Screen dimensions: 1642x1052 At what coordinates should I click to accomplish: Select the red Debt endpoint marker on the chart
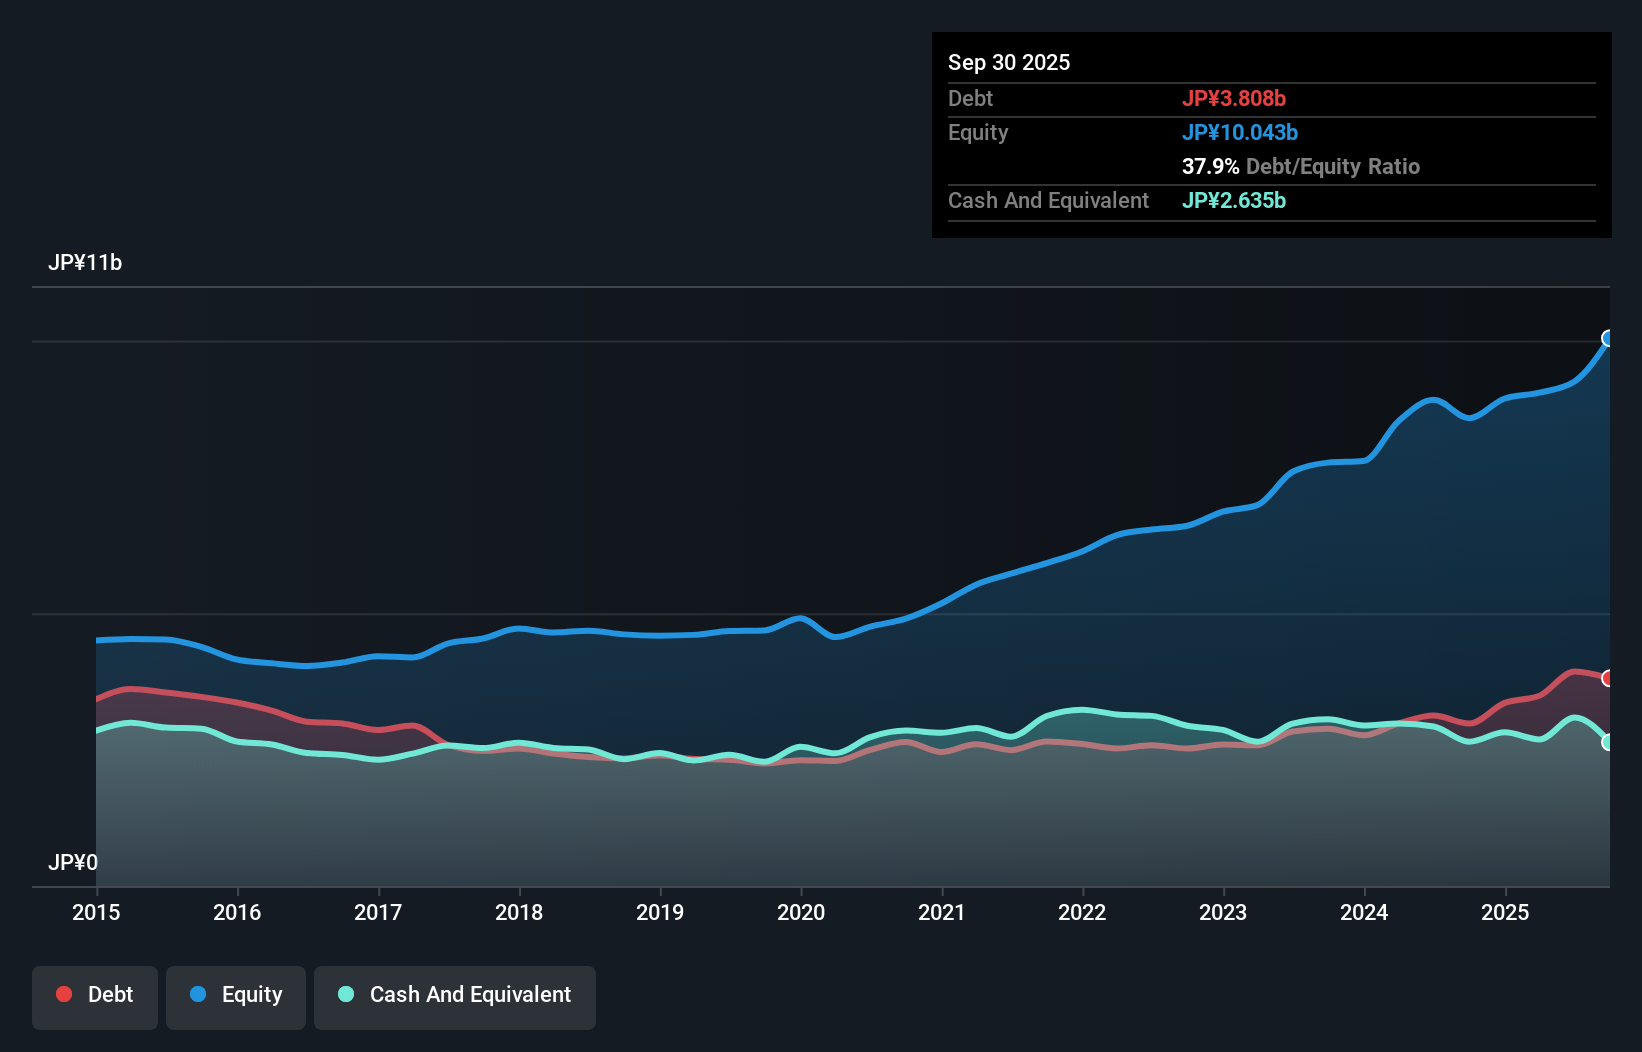tap(1608, 678)
